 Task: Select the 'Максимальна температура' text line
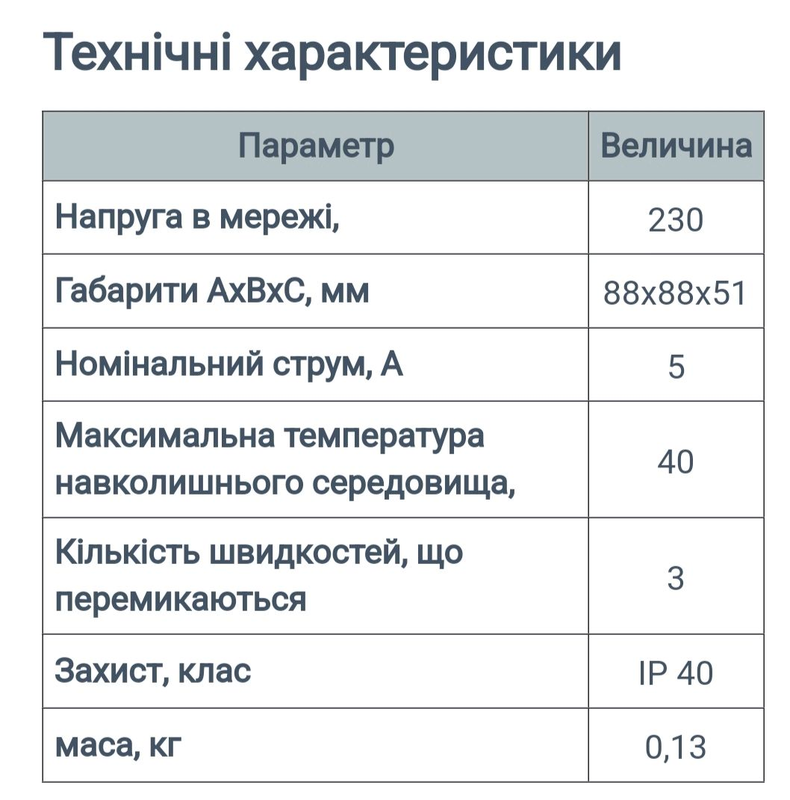269,437
